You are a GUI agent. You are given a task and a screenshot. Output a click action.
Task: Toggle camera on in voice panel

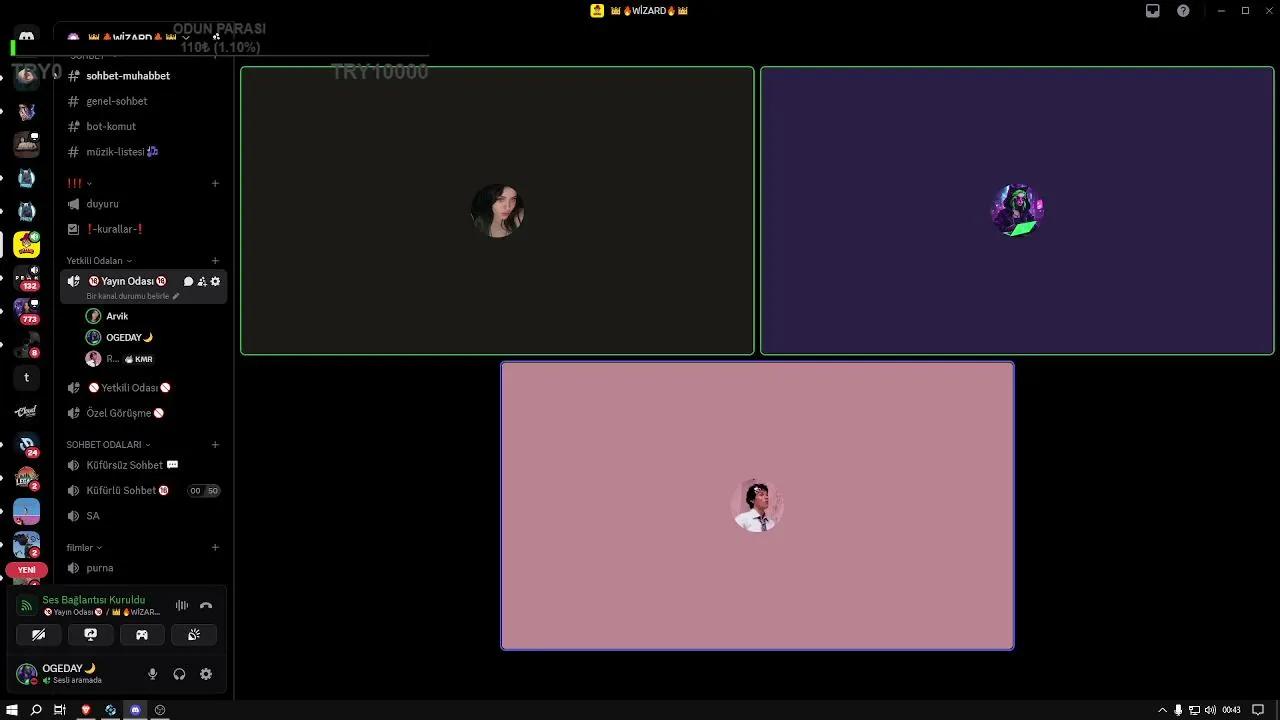38,635
